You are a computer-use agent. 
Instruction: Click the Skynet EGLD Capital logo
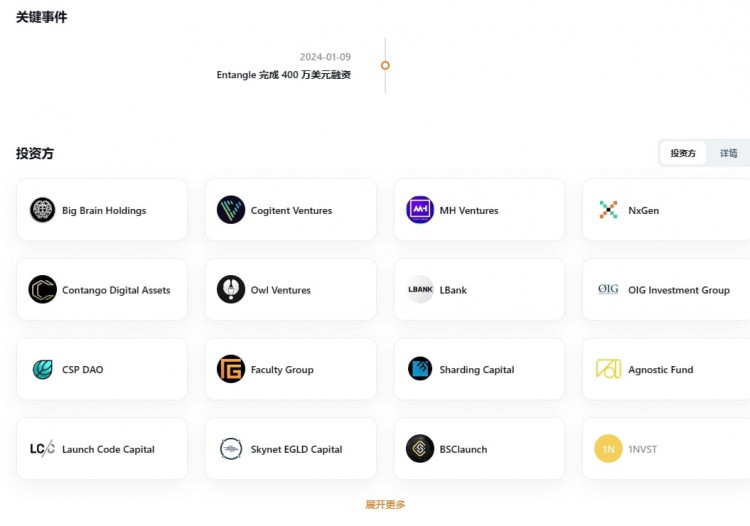click(231, 449)
